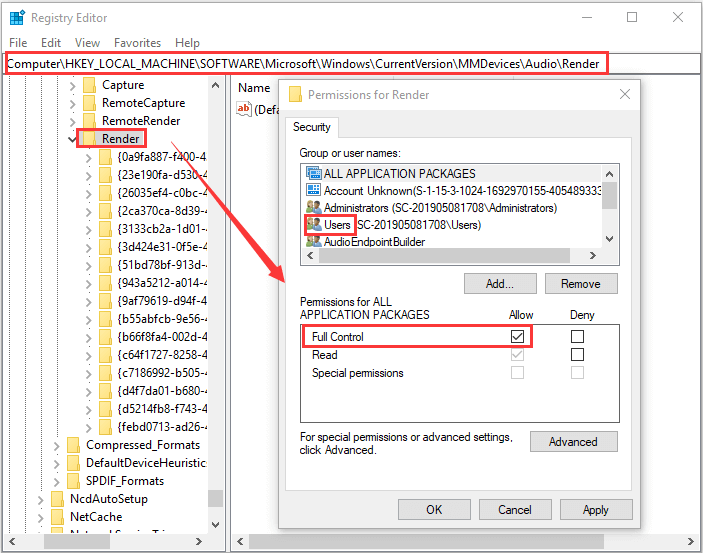The image size is (703, 553).
Task: Open the Edit menu
Action: [51, 43]
